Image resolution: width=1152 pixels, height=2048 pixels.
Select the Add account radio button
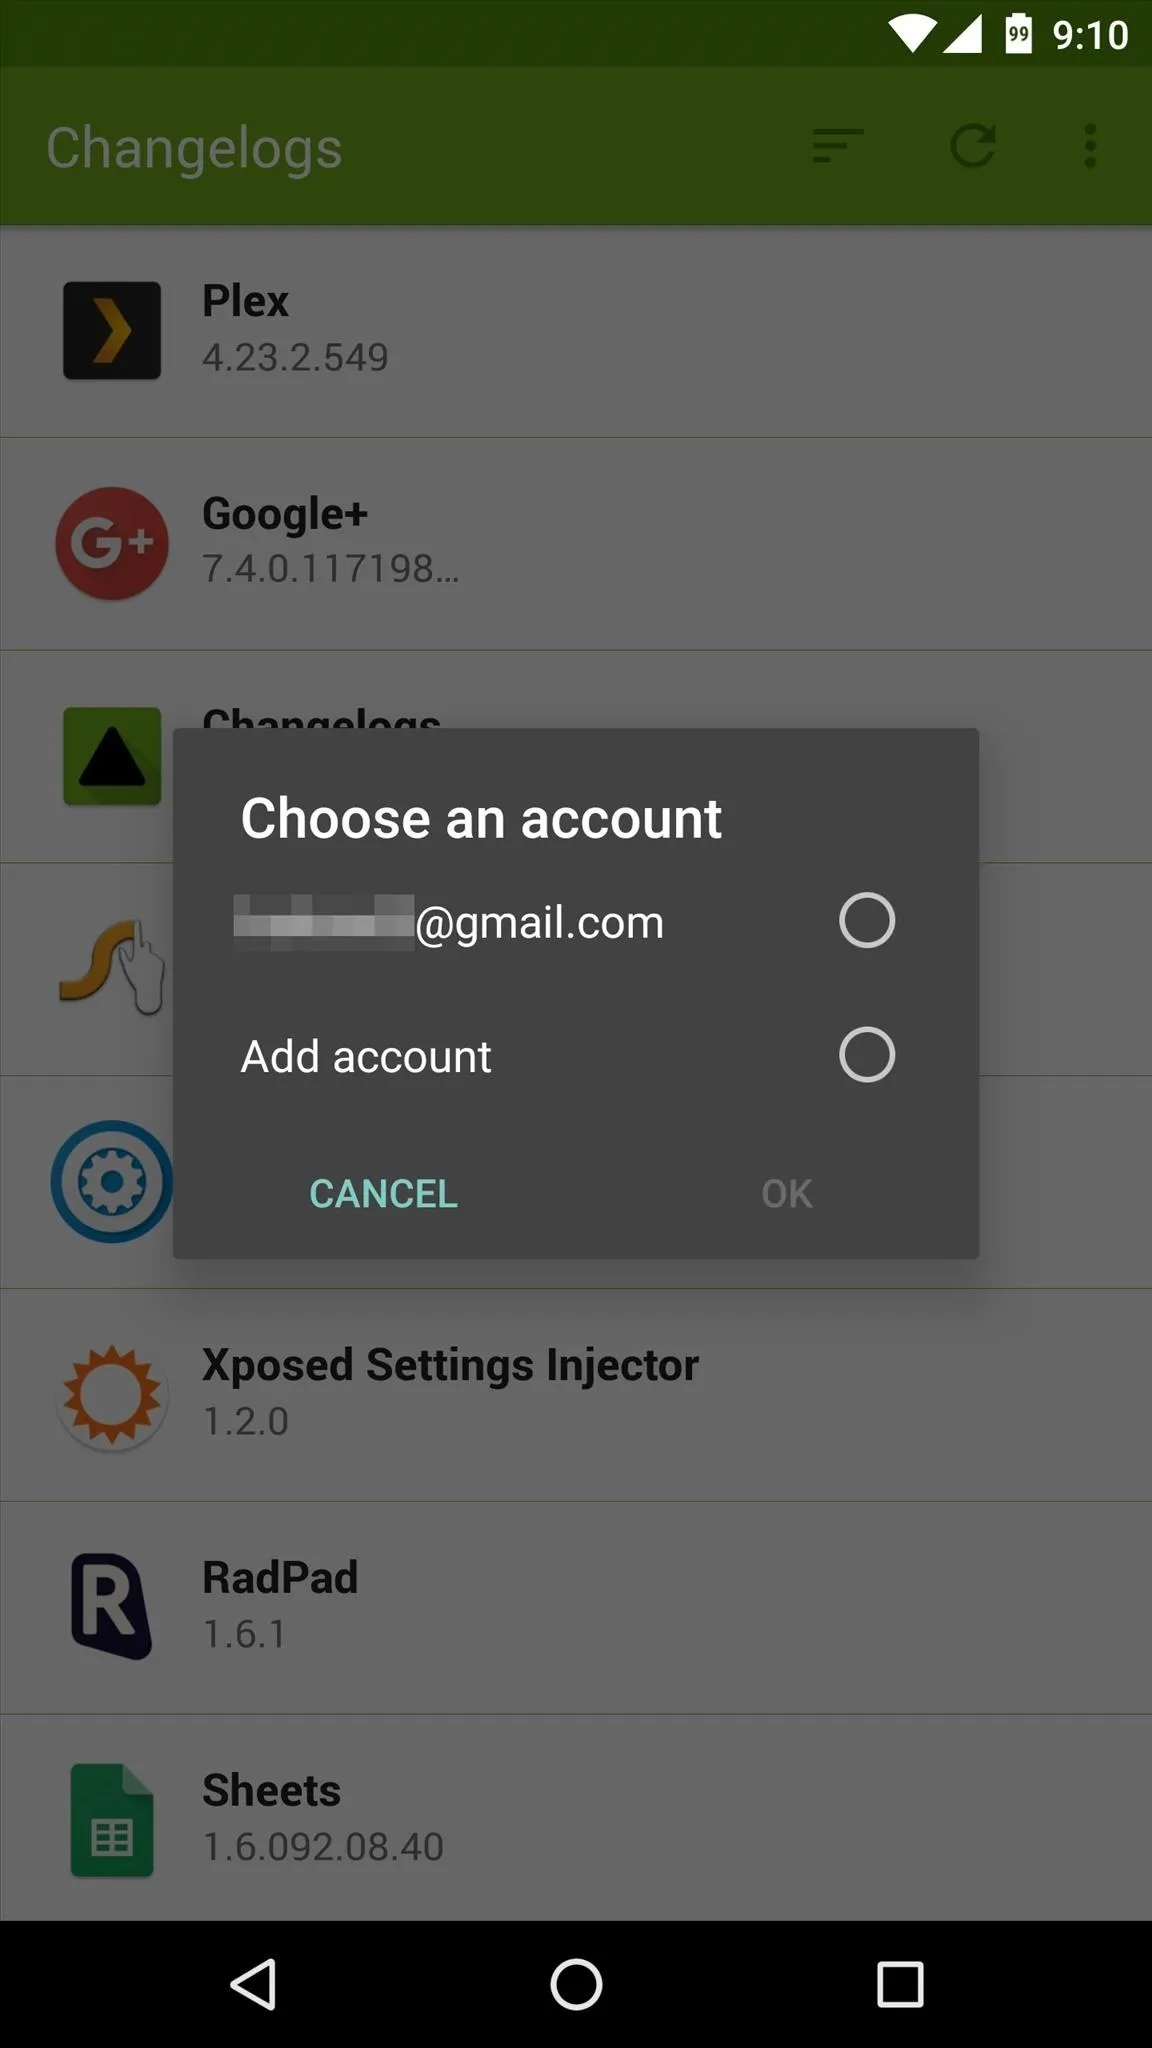[x=867, y=1055]
